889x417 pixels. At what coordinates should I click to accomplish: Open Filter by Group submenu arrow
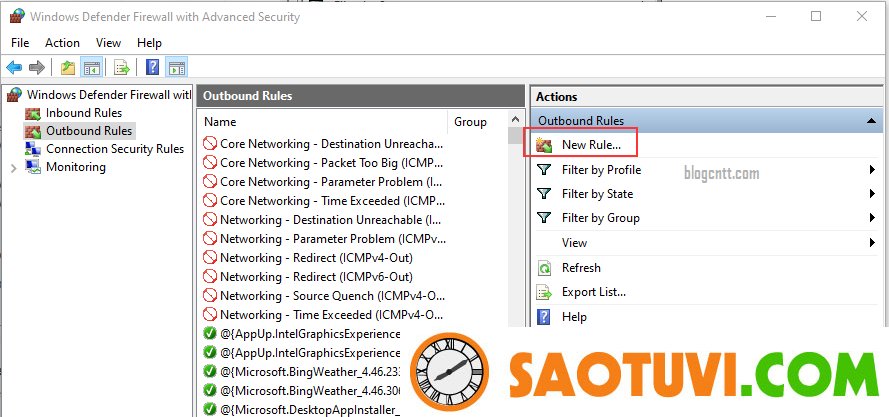tap(872, 218)
